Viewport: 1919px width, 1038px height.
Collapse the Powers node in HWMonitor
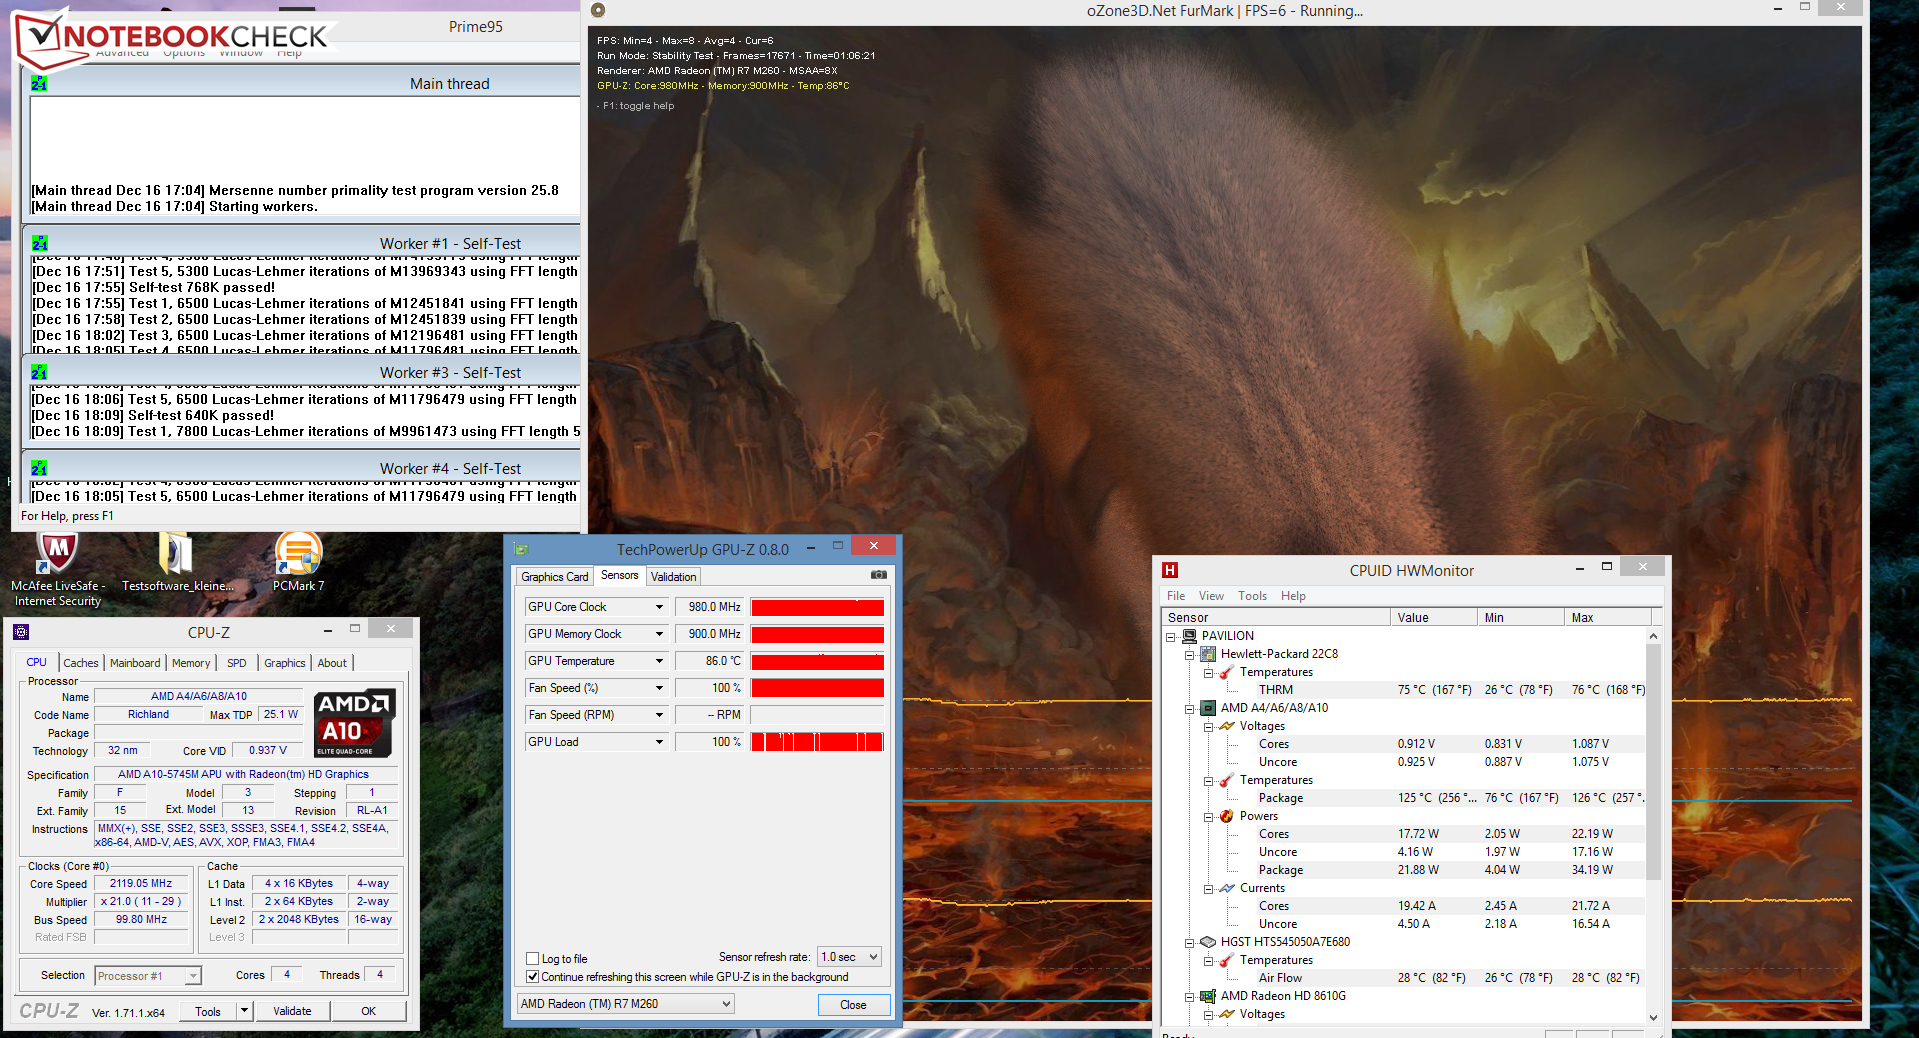click(1208, 817)
